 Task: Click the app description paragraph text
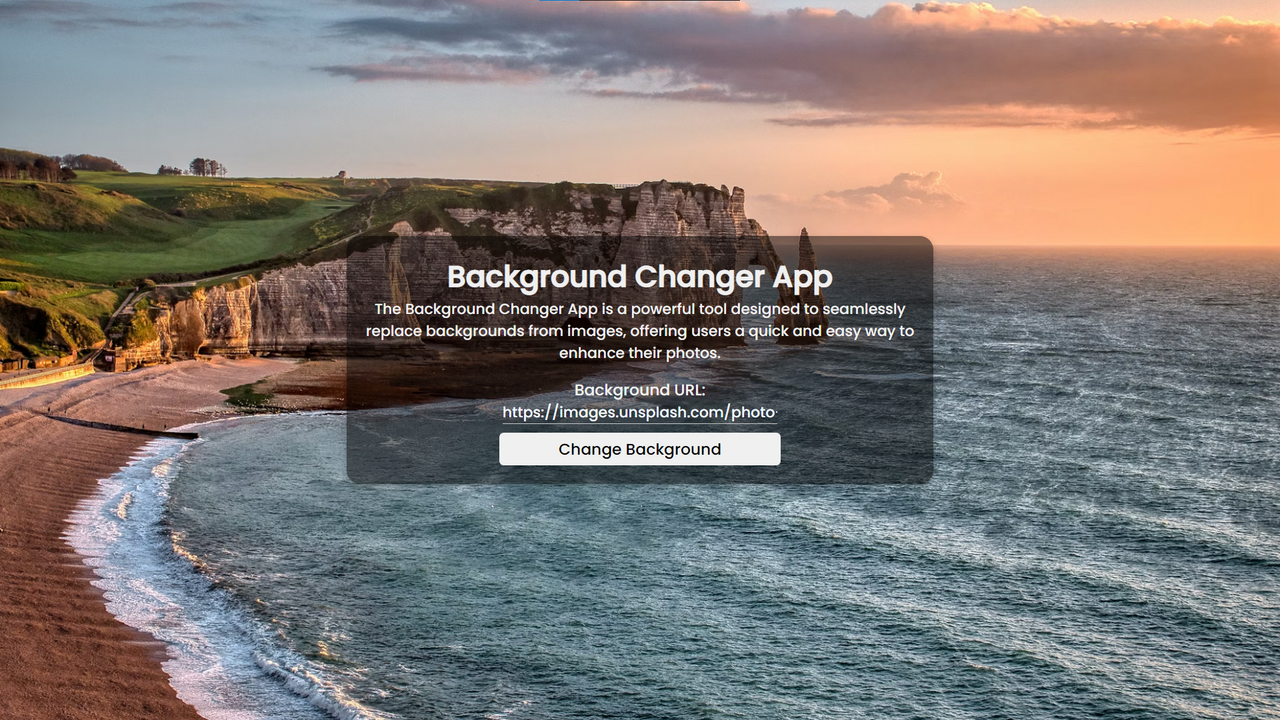[640, 331]
